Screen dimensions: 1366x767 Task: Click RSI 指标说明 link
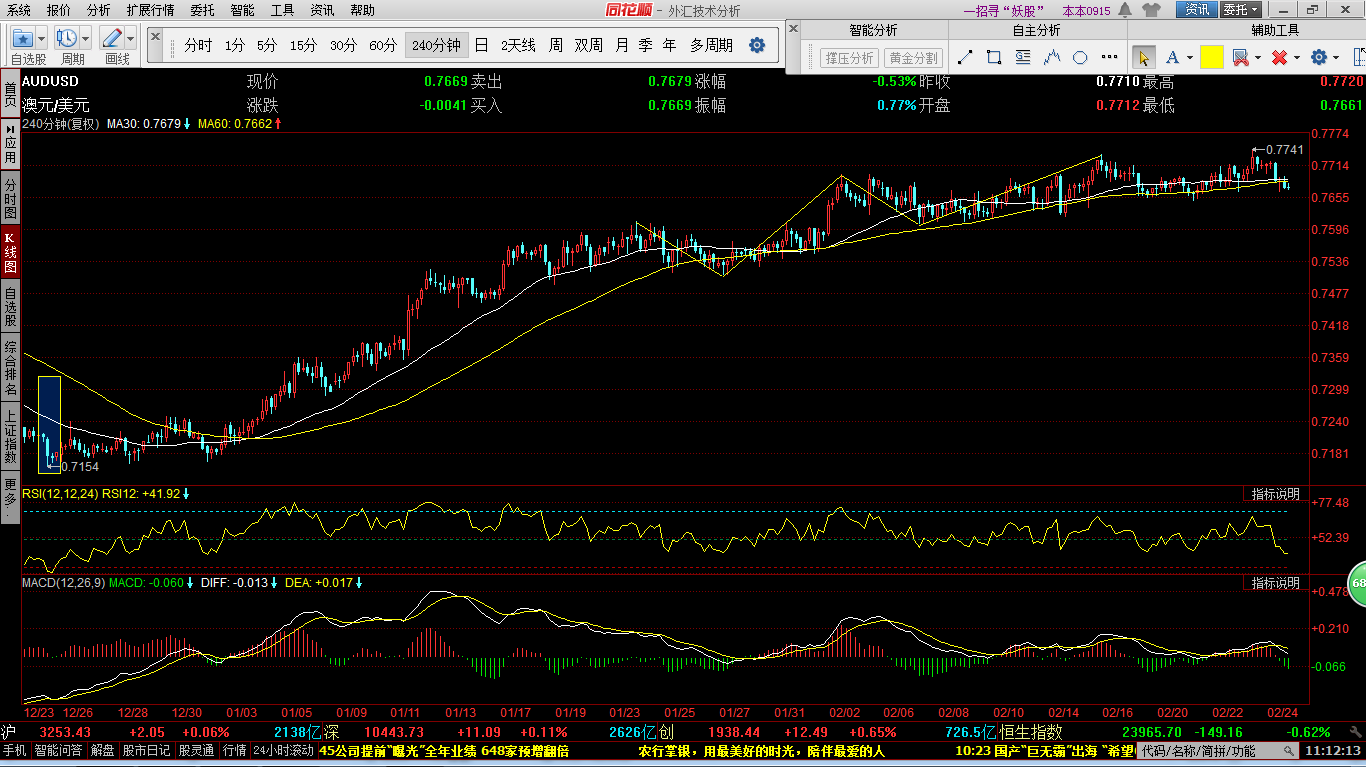1276,494
